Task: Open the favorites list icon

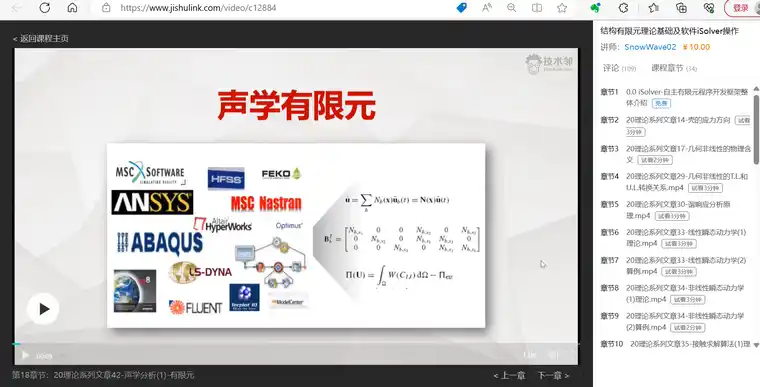Action: tap(653, 8)
